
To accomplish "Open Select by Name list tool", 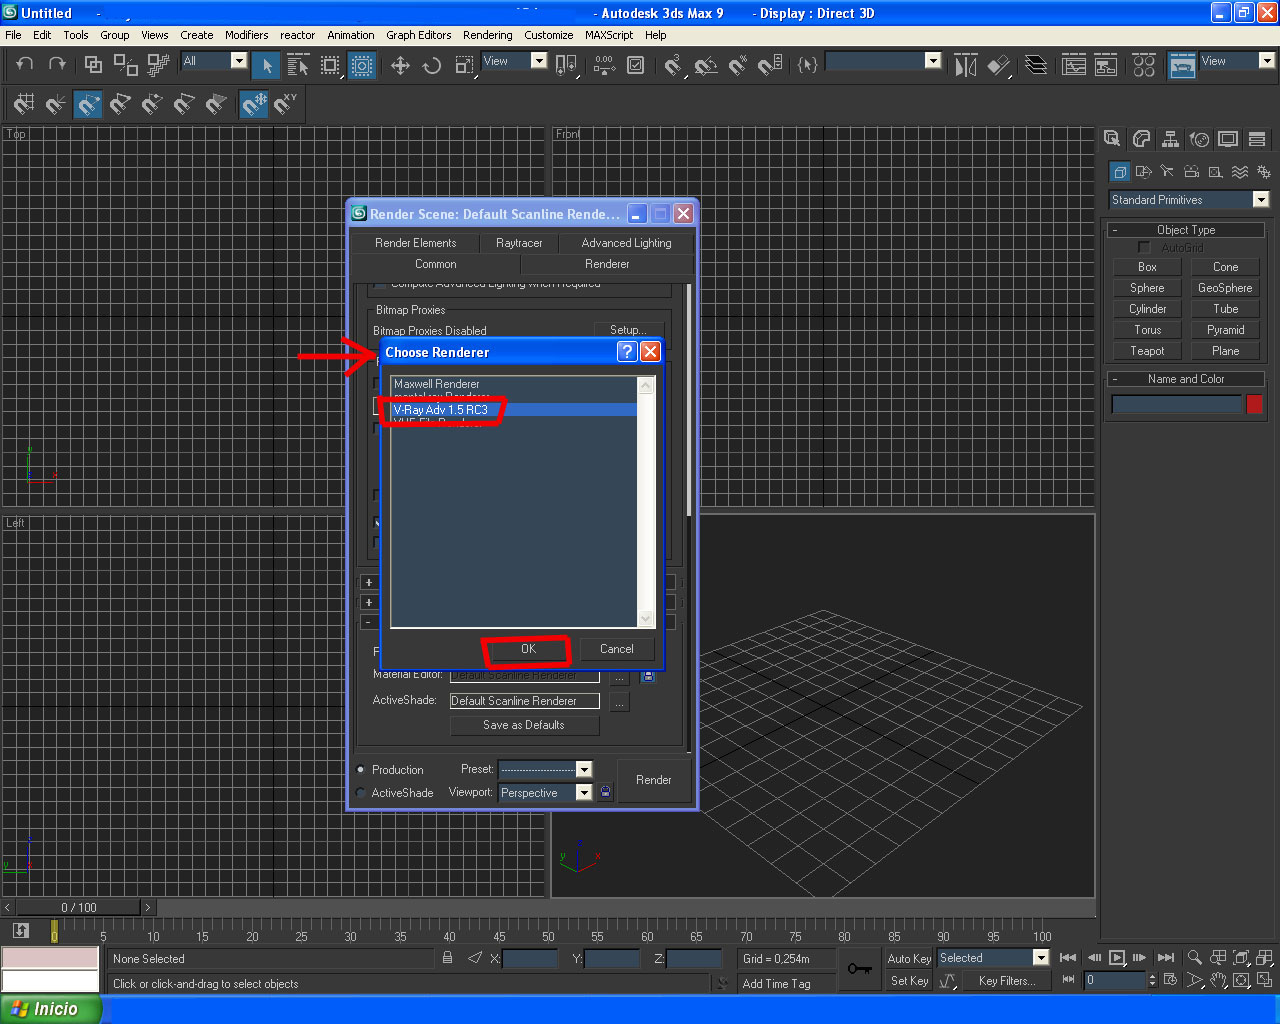I will (298, 66).
